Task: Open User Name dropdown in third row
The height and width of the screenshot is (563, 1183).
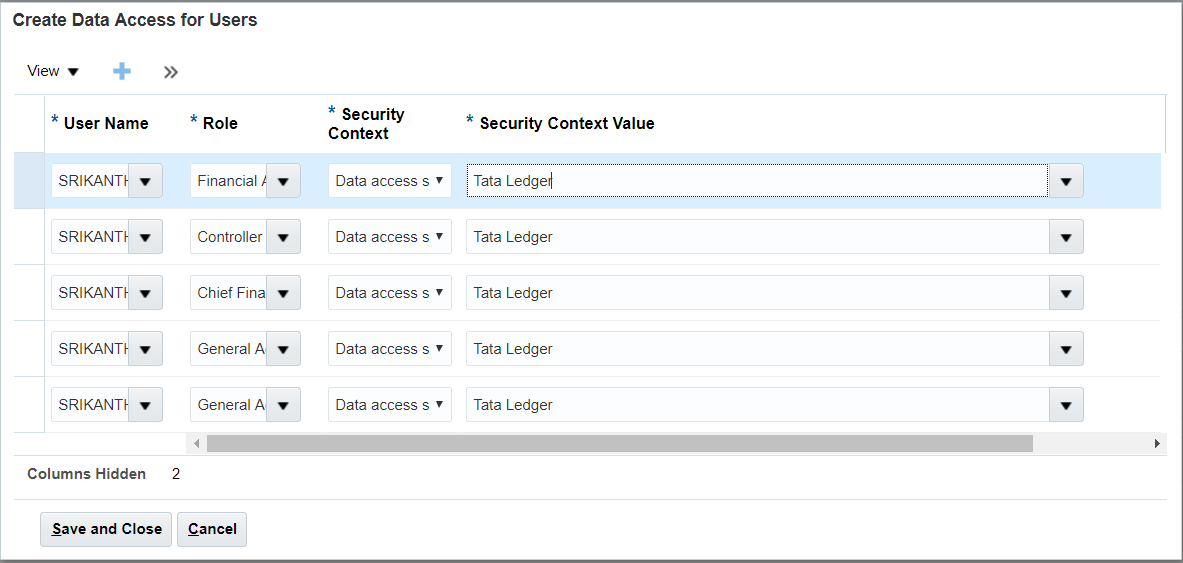Action: [x=145, y=293]
